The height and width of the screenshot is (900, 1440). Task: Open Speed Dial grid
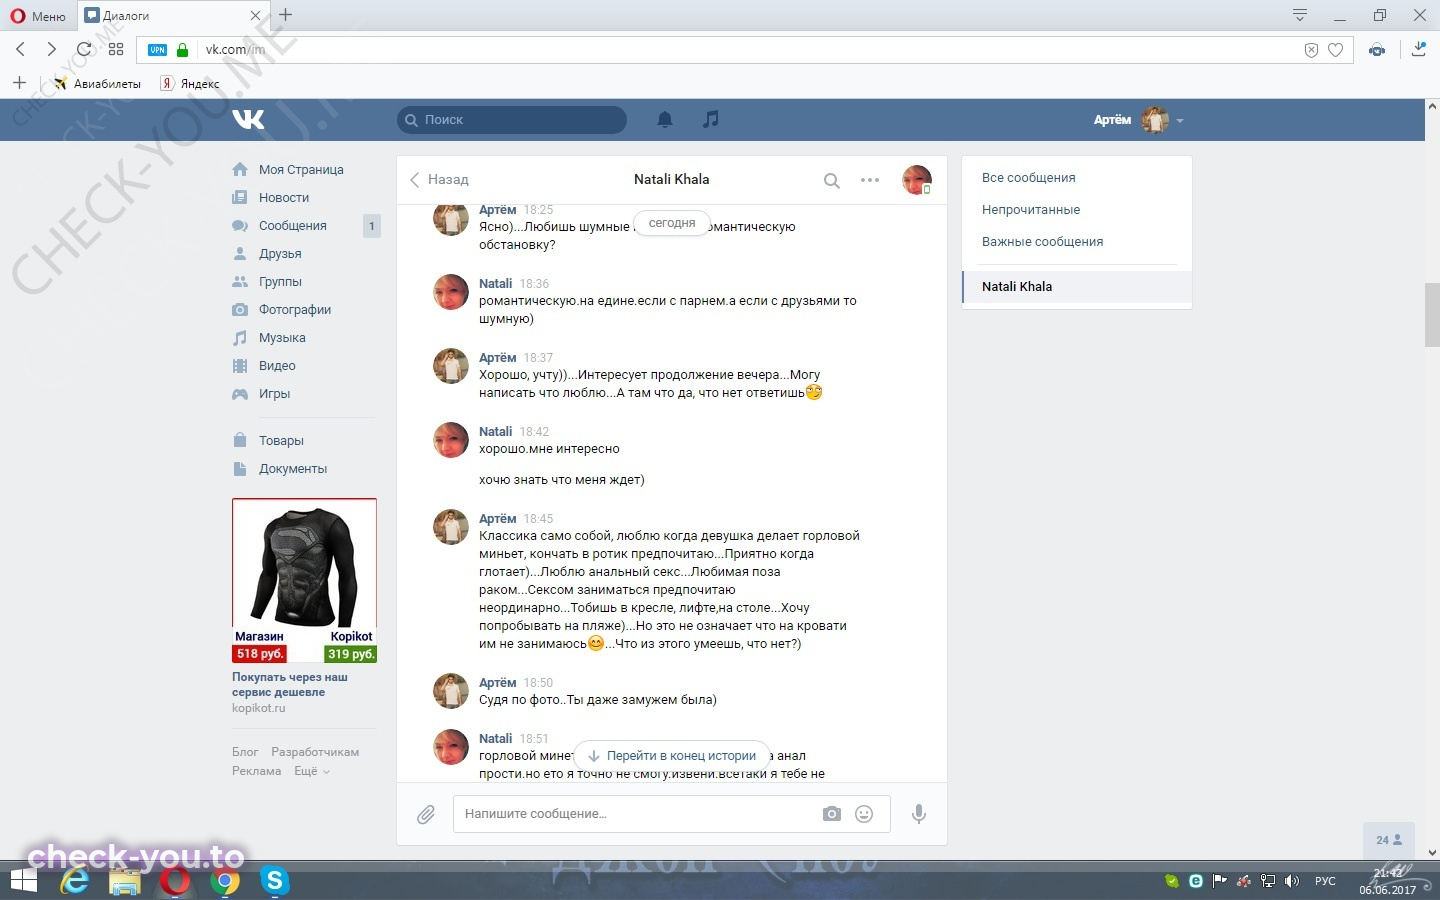116,49
